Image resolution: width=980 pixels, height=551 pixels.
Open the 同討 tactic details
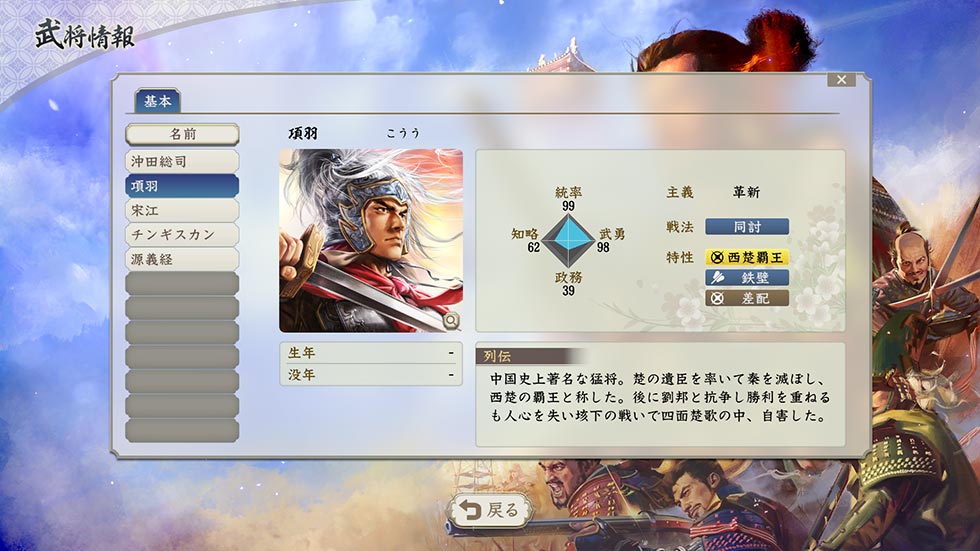point(747,226)
